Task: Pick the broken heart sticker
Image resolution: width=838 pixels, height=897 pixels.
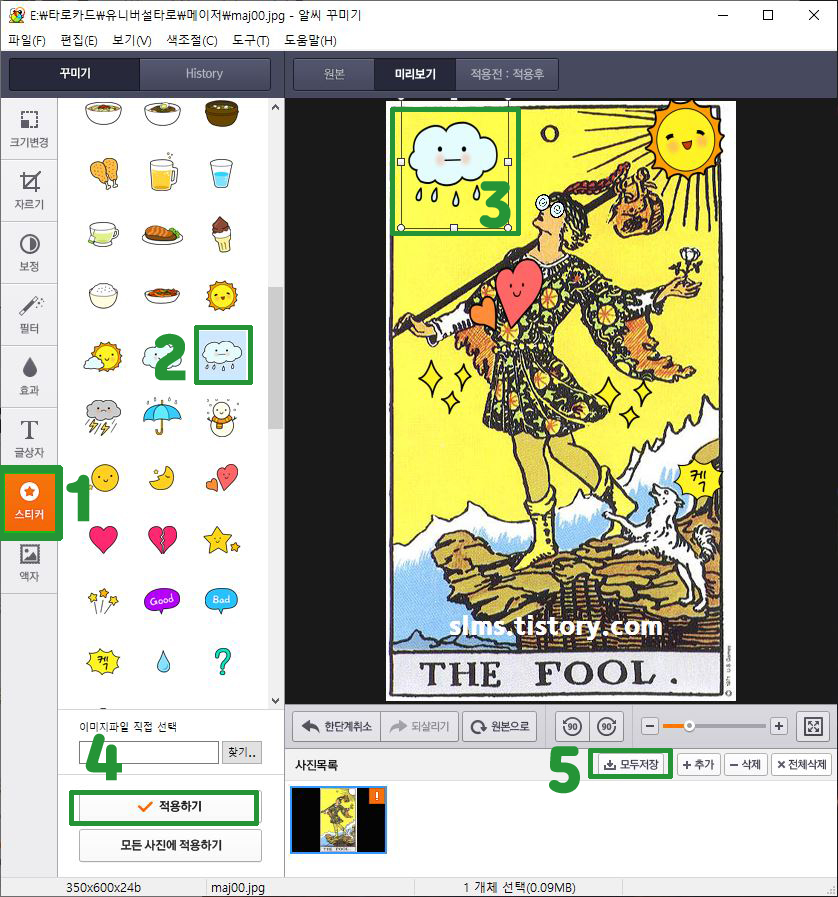Action: click(x=162, y=539)
